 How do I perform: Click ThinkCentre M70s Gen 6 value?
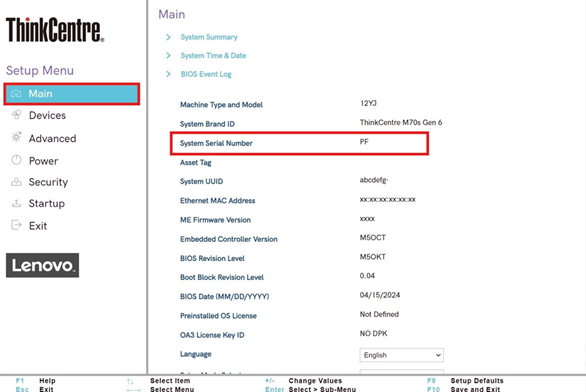pos(401,123)
